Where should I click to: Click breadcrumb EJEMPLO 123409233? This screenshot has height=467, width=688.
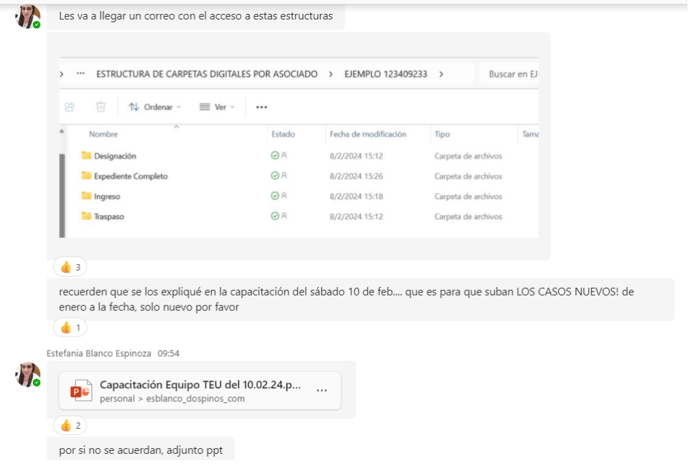[x=385, y=74]
